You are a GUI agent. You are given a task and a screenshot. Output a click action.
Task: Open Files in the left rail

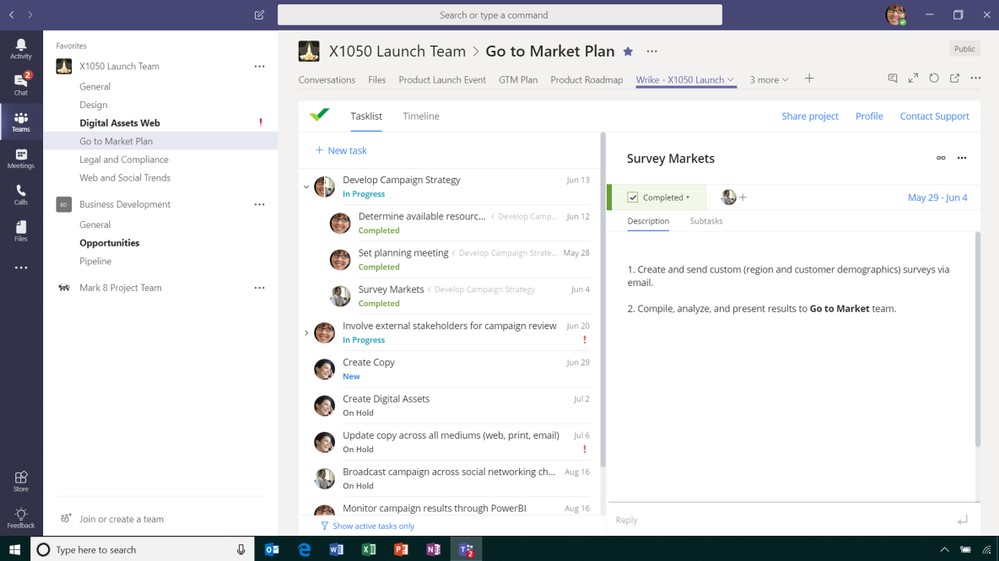coord(20,231)
